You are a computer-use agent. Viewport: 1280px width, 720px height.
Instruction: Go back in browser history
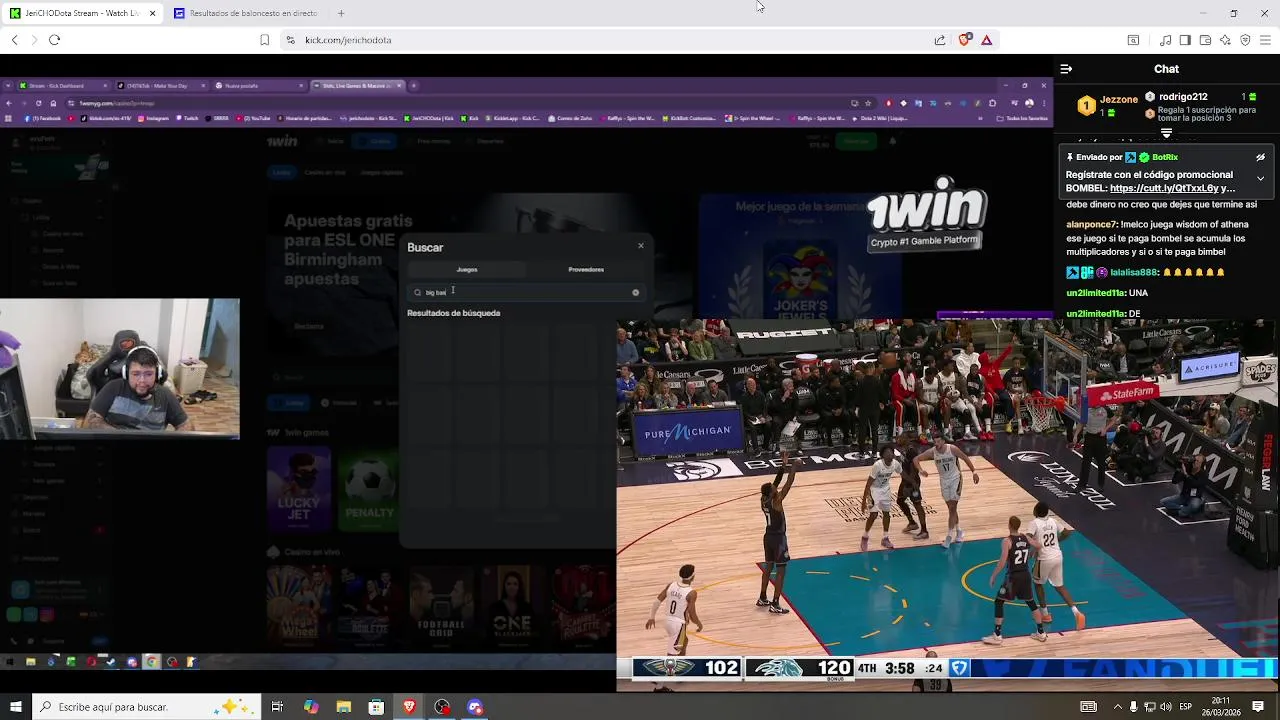click(x=14, y=40)
